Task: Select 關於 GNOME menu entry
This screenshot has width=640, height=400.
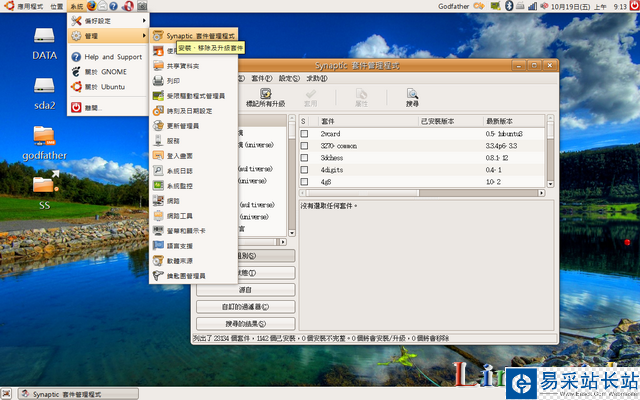Action: (108, 72)
